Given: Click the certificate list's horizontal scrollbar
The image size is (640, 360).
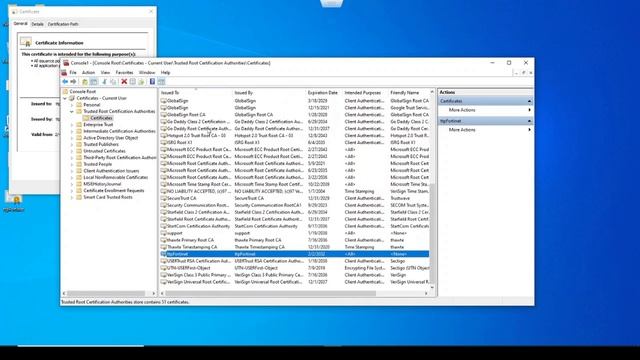Looking at the screenshot, I should pos(270,293).
